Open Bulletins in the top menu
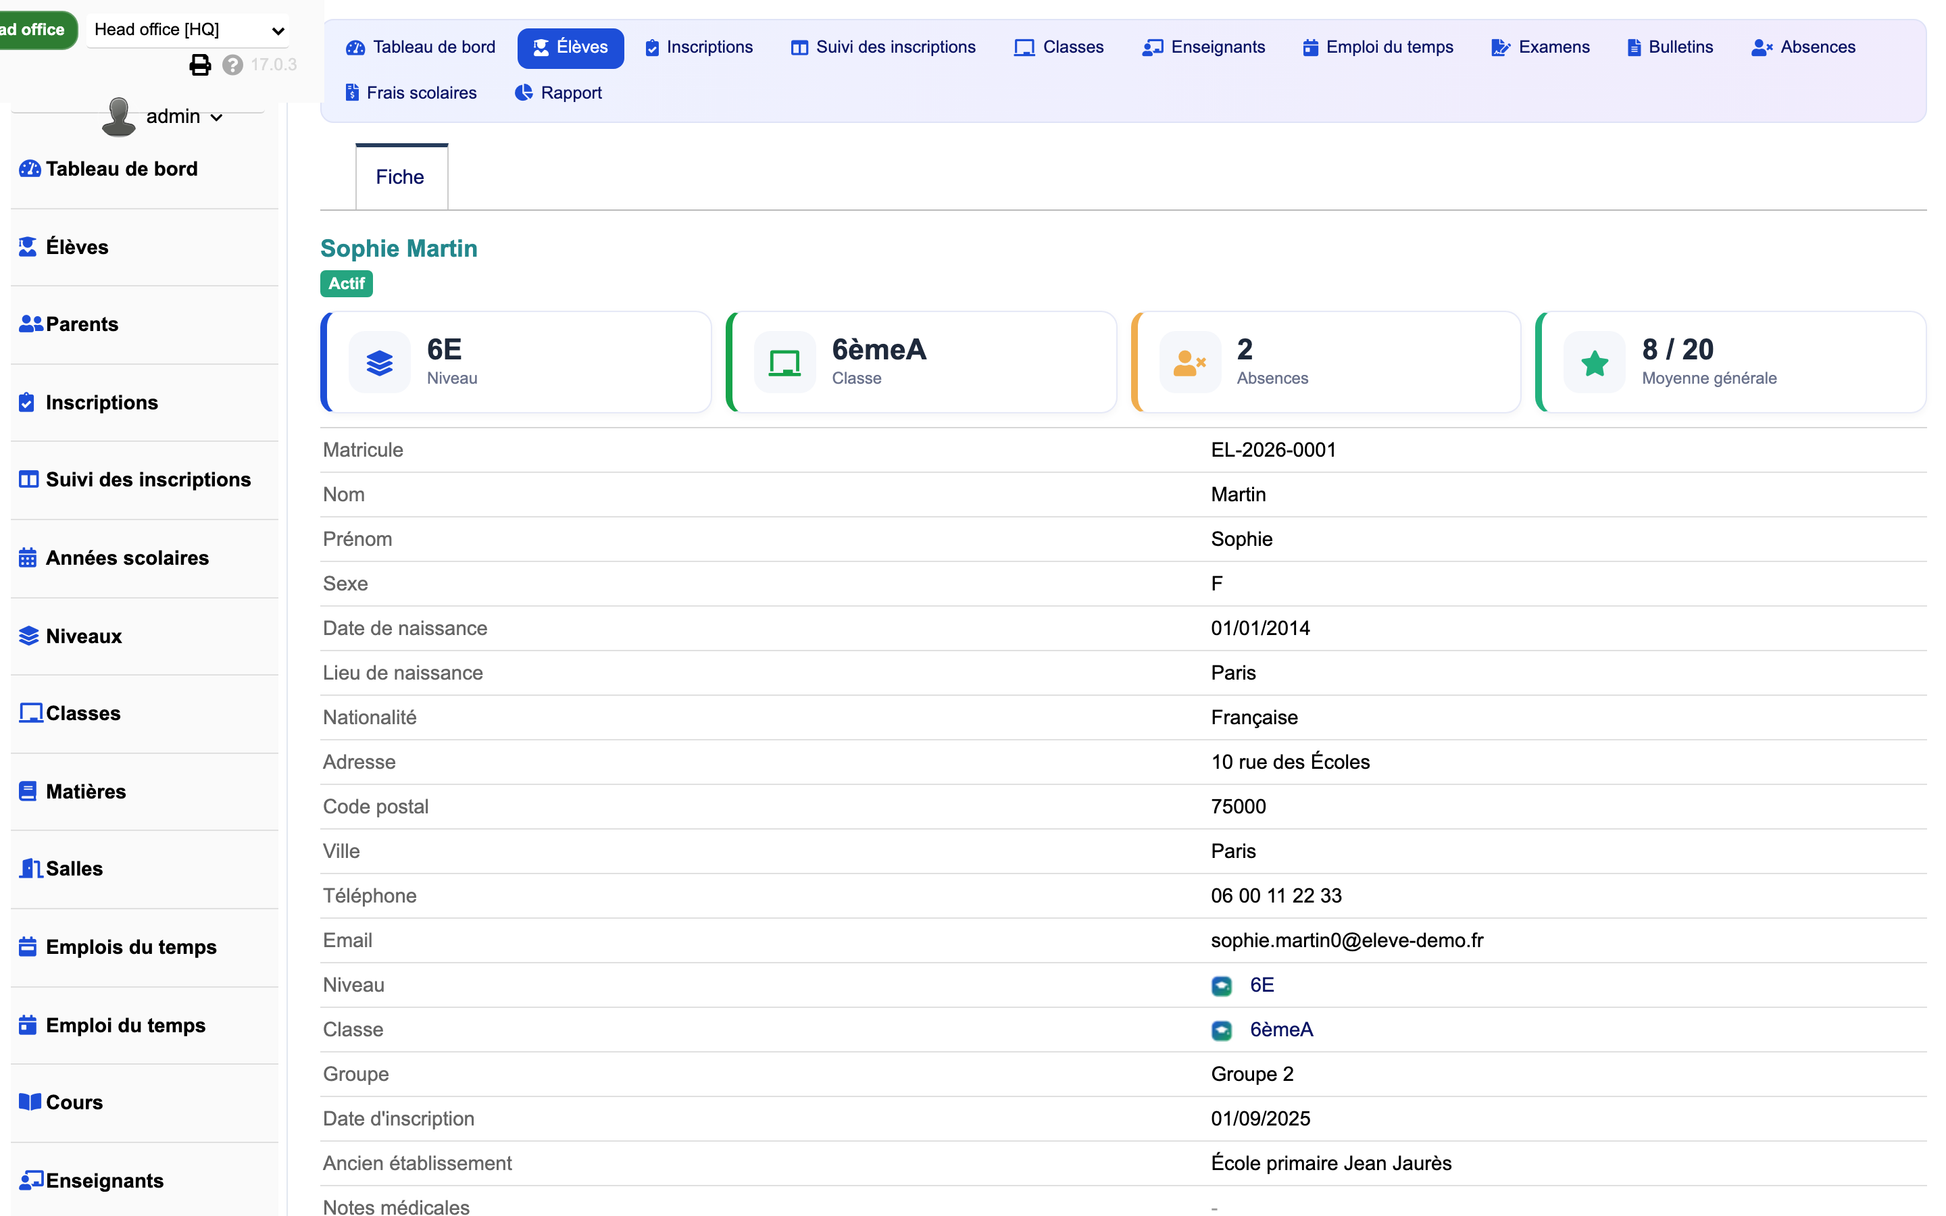This screenshot has height=1216, width=1946. 1670,47
